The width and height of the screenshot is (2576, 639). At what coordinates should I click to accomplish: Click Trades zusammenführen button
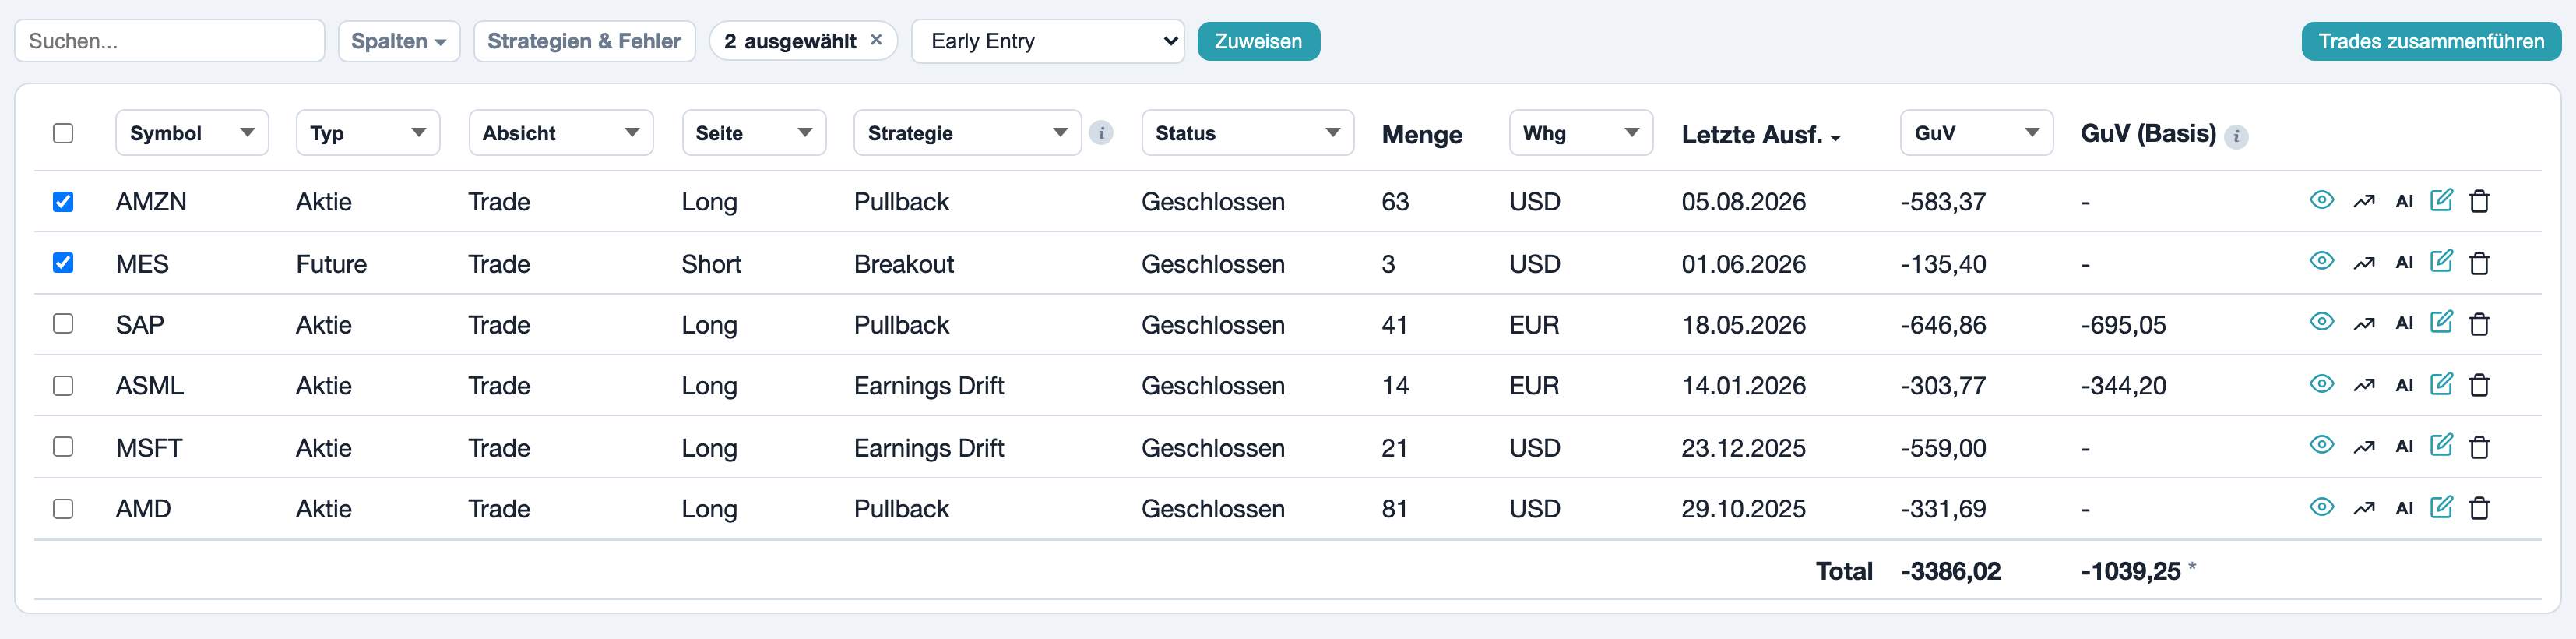2431,41
